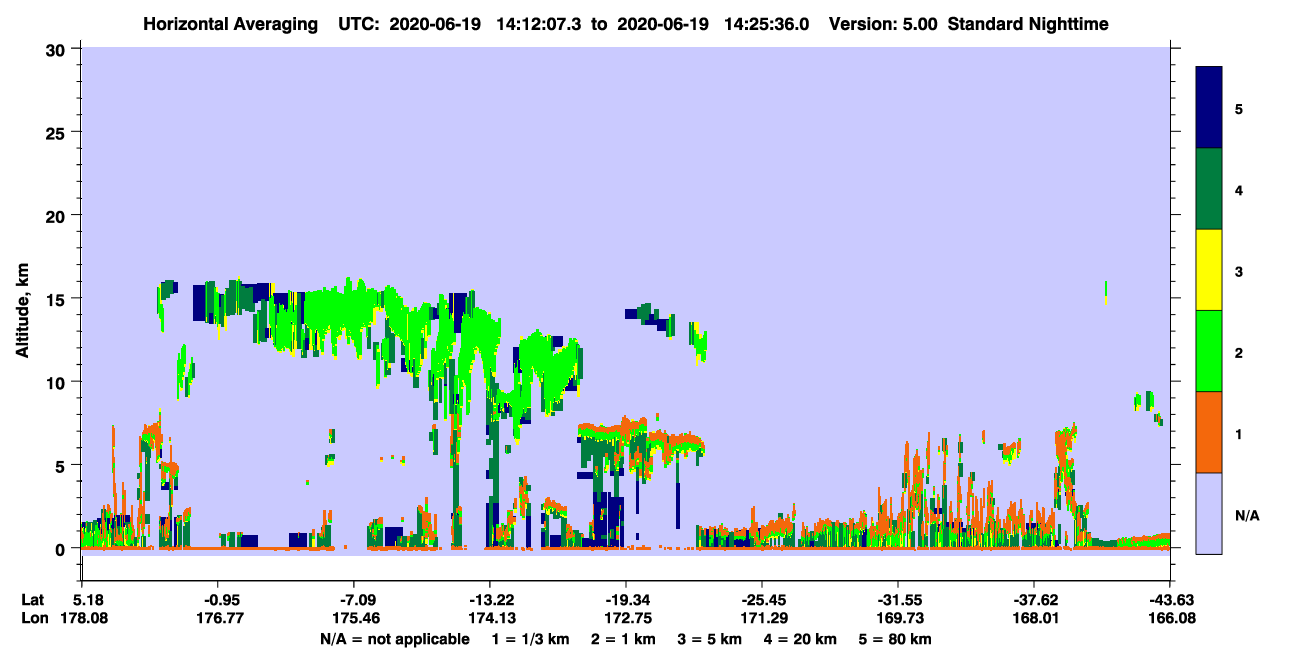Image resolution: width=1300 pixels, height=667 pixels.
Task: Click legend entry '1 = 1/3 km'
Action: 529,639
